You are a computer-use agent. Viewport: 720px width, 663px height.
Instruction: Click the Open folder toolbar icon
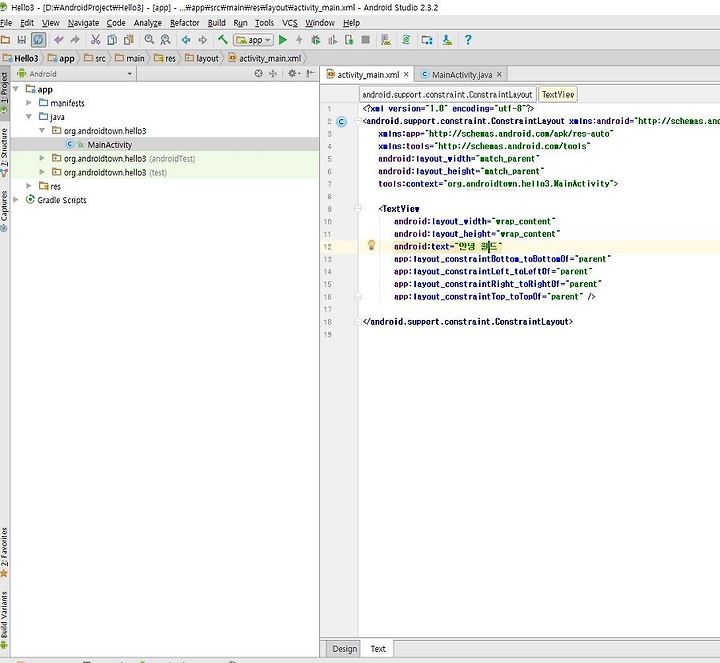pos(5,40)
